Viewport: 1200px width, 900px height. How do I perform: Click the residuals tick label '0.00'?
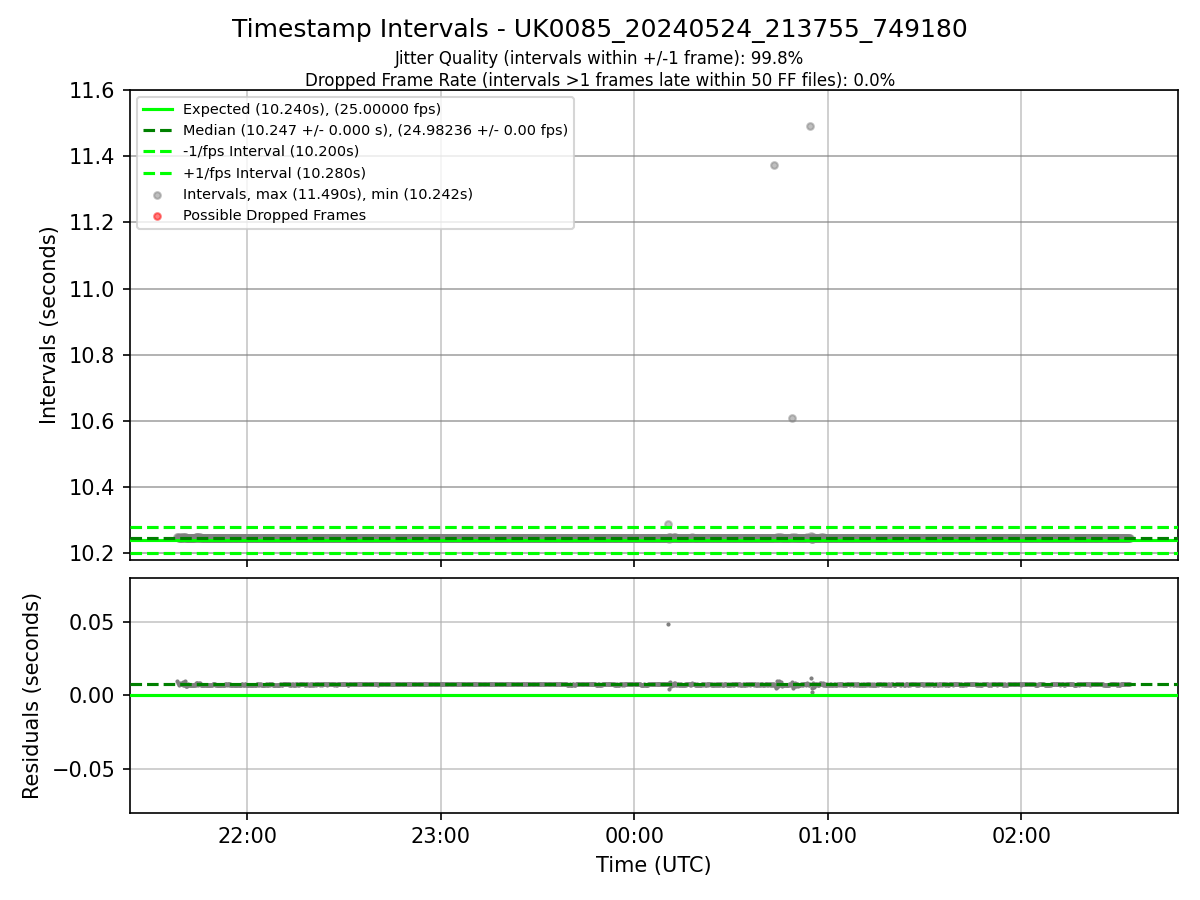tap(94, 695)
